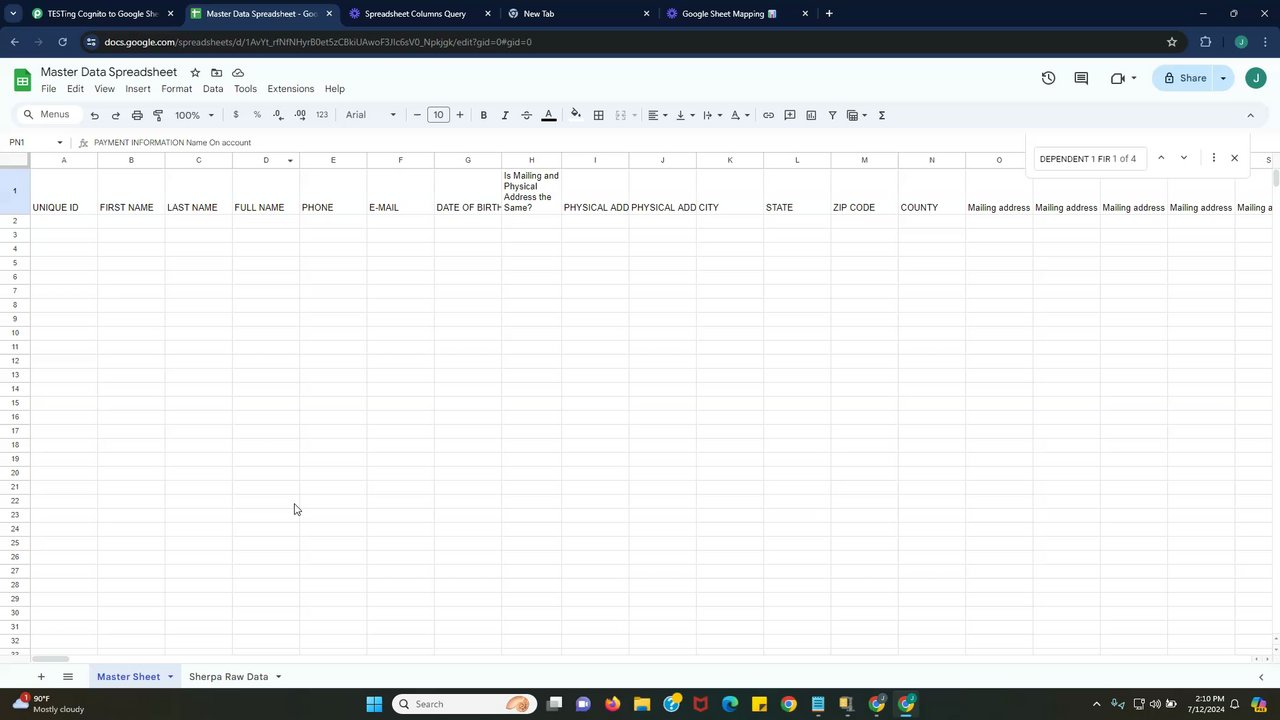Open the Google Sheets home icon
The image size is (1280, 720).
point(22,80)
